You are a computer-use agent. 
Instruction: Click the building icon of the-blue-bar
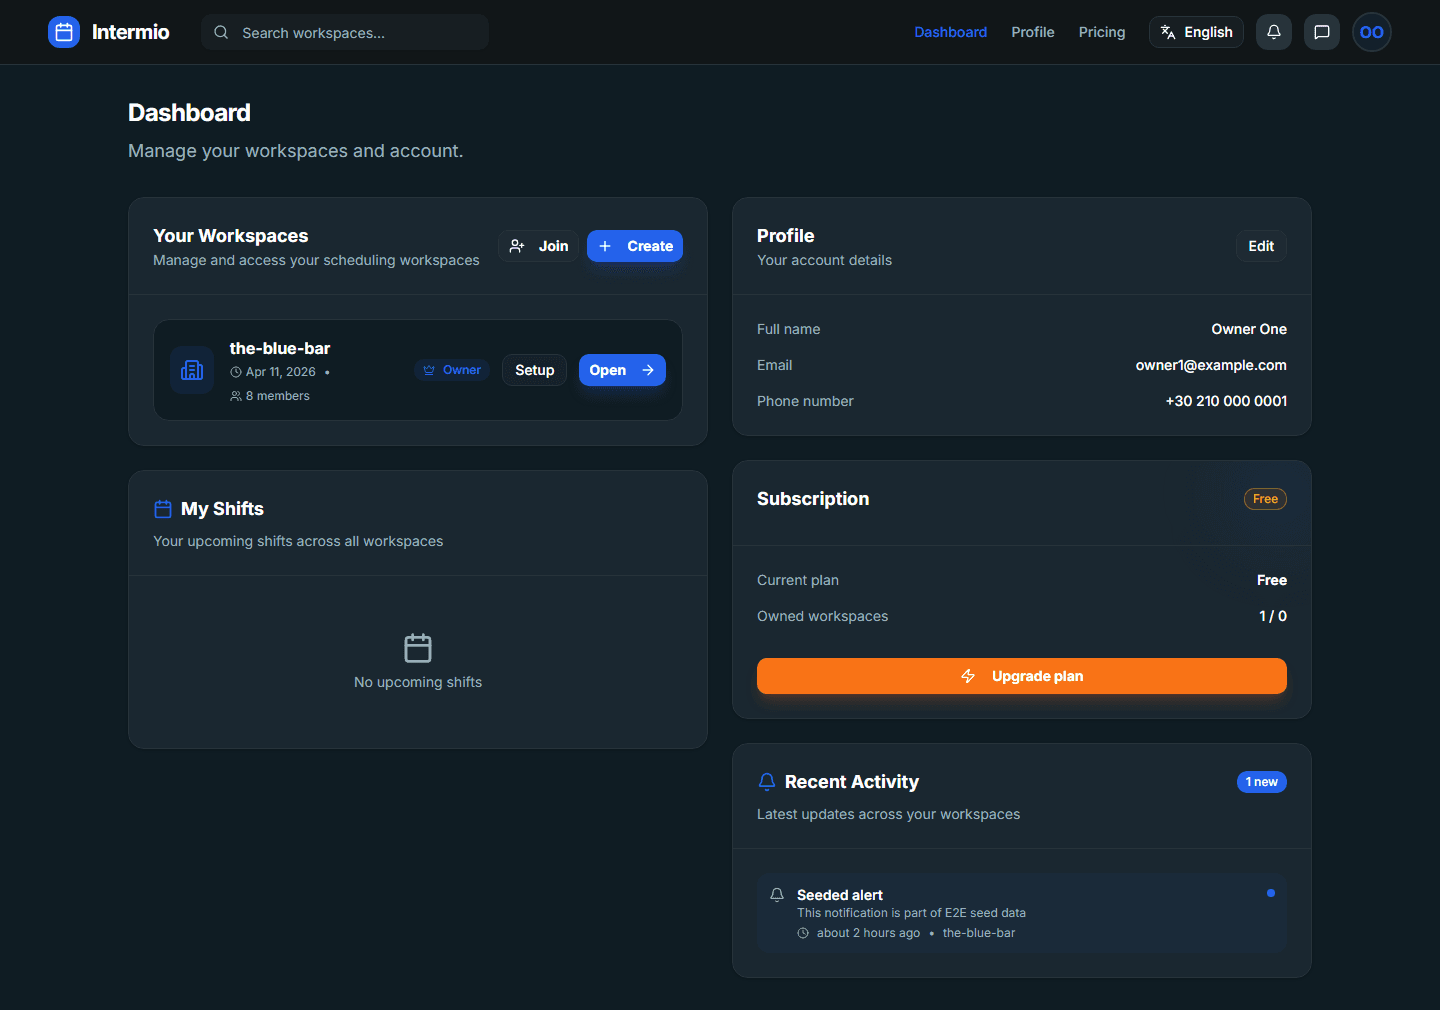coord(192,370)
